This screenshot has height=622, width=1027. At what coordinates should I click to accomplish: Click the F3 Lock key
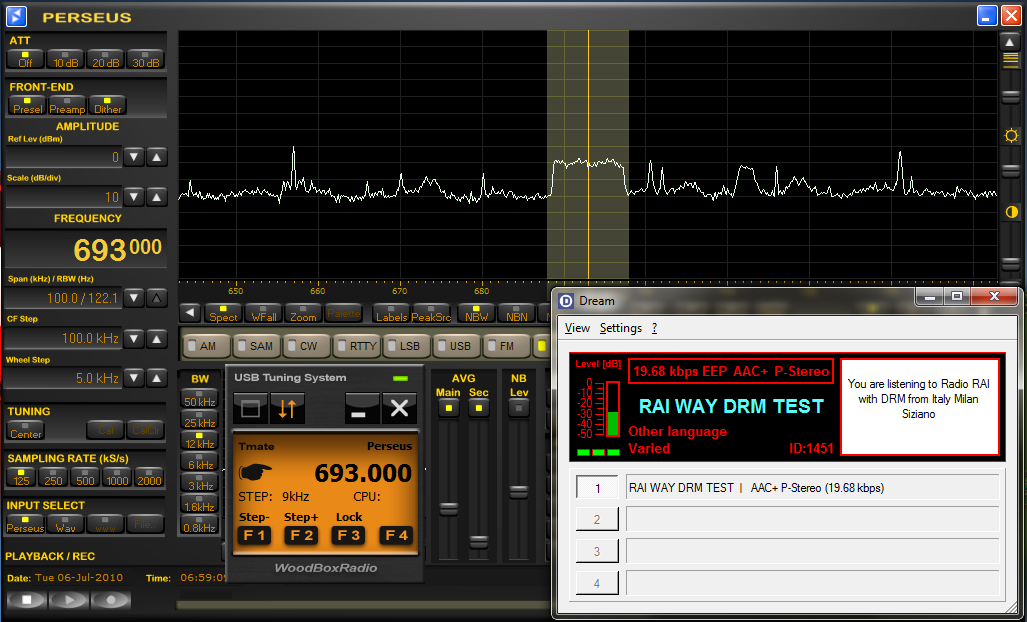pos(348,535)
